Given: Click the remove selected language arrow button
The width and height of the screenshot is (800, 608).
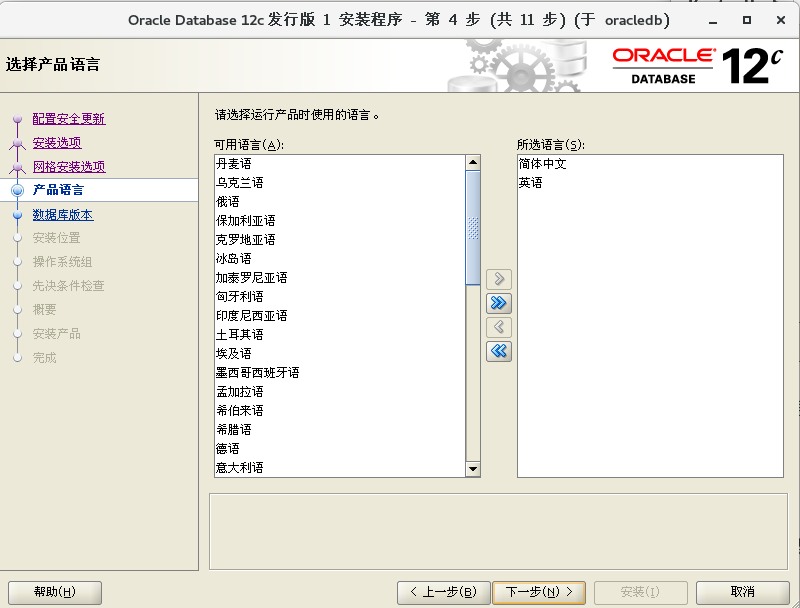Looking at the screenshot, I should (x=499, y=327).
